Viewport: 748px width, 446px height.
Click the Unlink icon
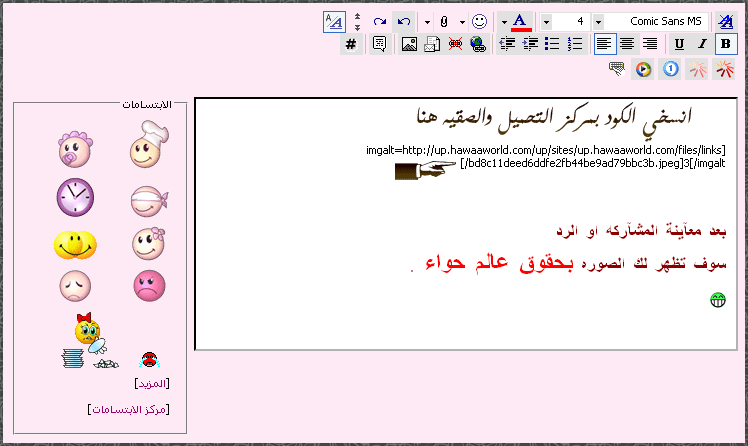point(455,44)
